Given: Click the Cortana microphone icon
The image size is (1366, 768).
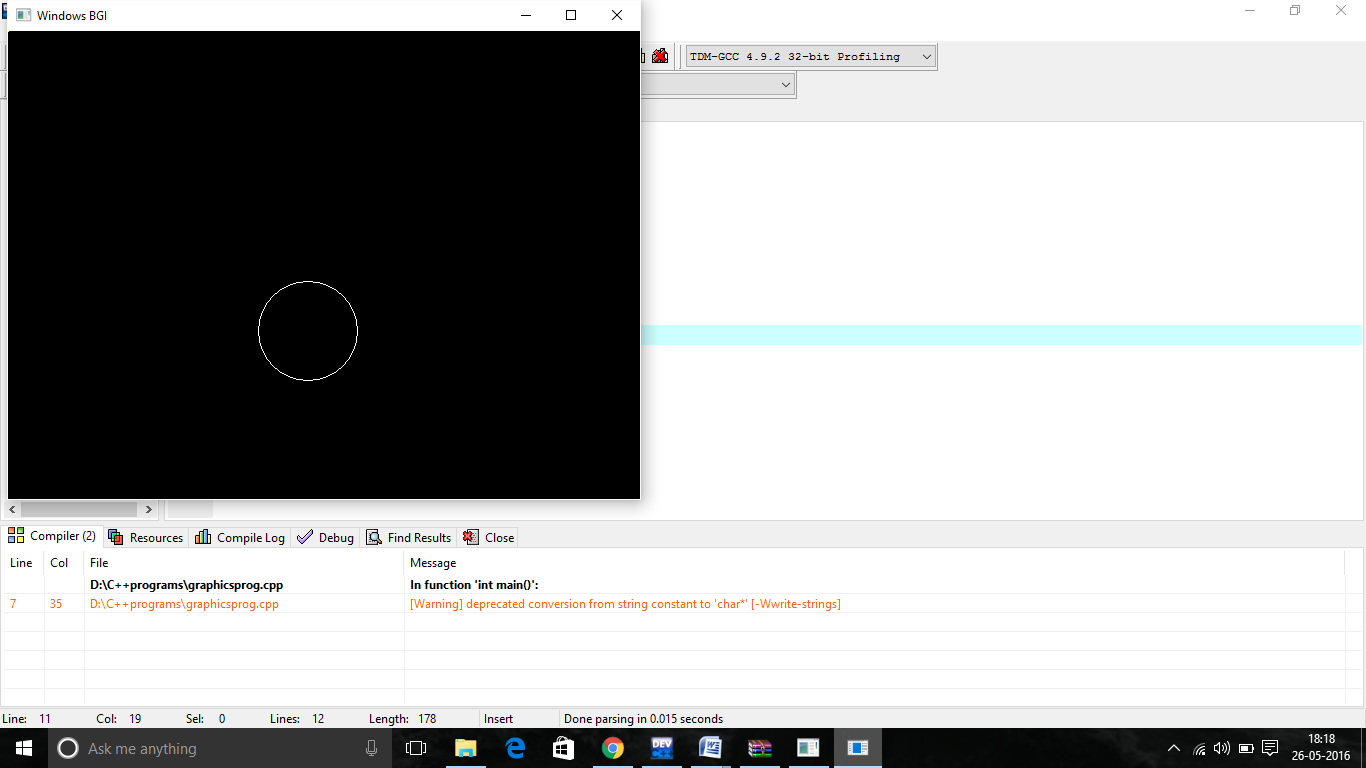Looking at the screenshot, I should coord(372,748).
